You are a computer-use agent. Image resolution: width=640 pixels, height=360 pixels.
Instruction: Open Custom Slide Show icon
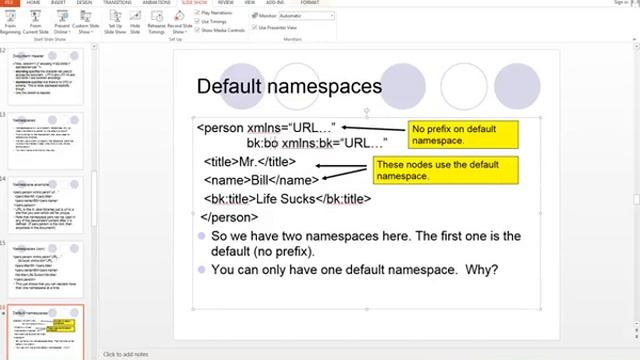[x=86, y=16]
